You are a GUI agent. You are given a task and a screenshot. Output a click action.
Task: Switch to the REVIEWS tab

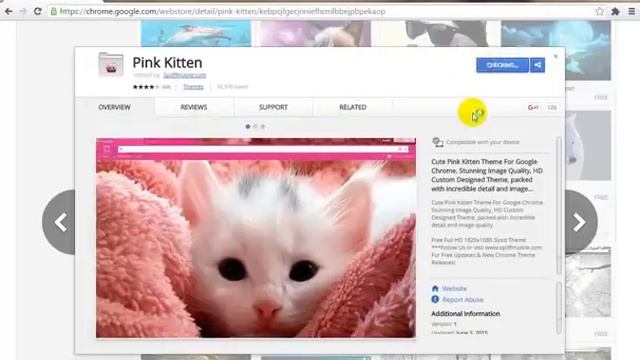[194, 107]
